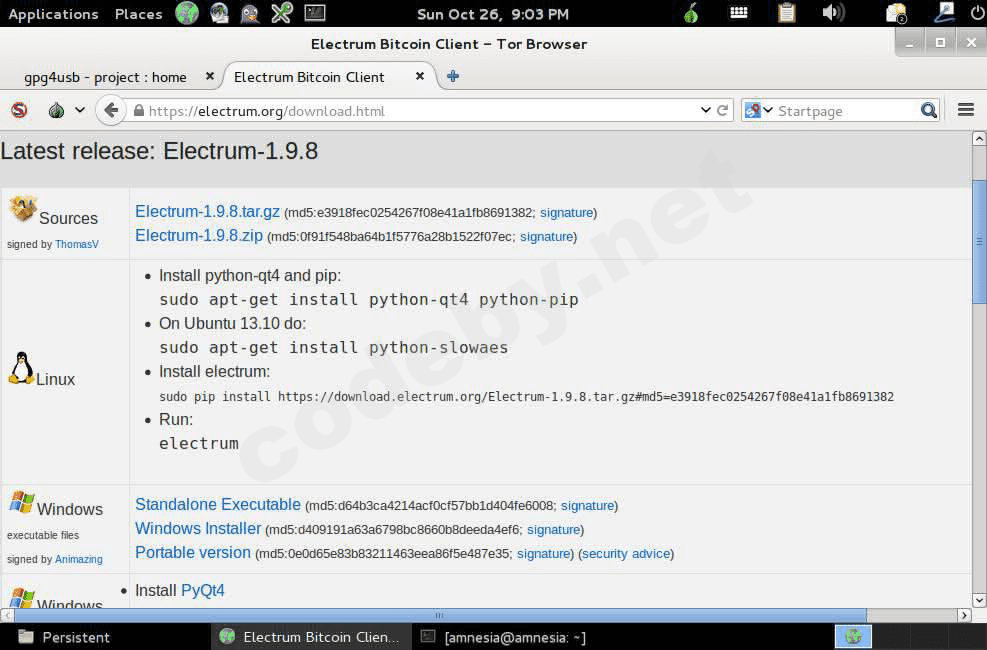The image size is (987, 650).
Task: Click the Windows logo icon beside executable files
Action: click(x=21, y=503)
